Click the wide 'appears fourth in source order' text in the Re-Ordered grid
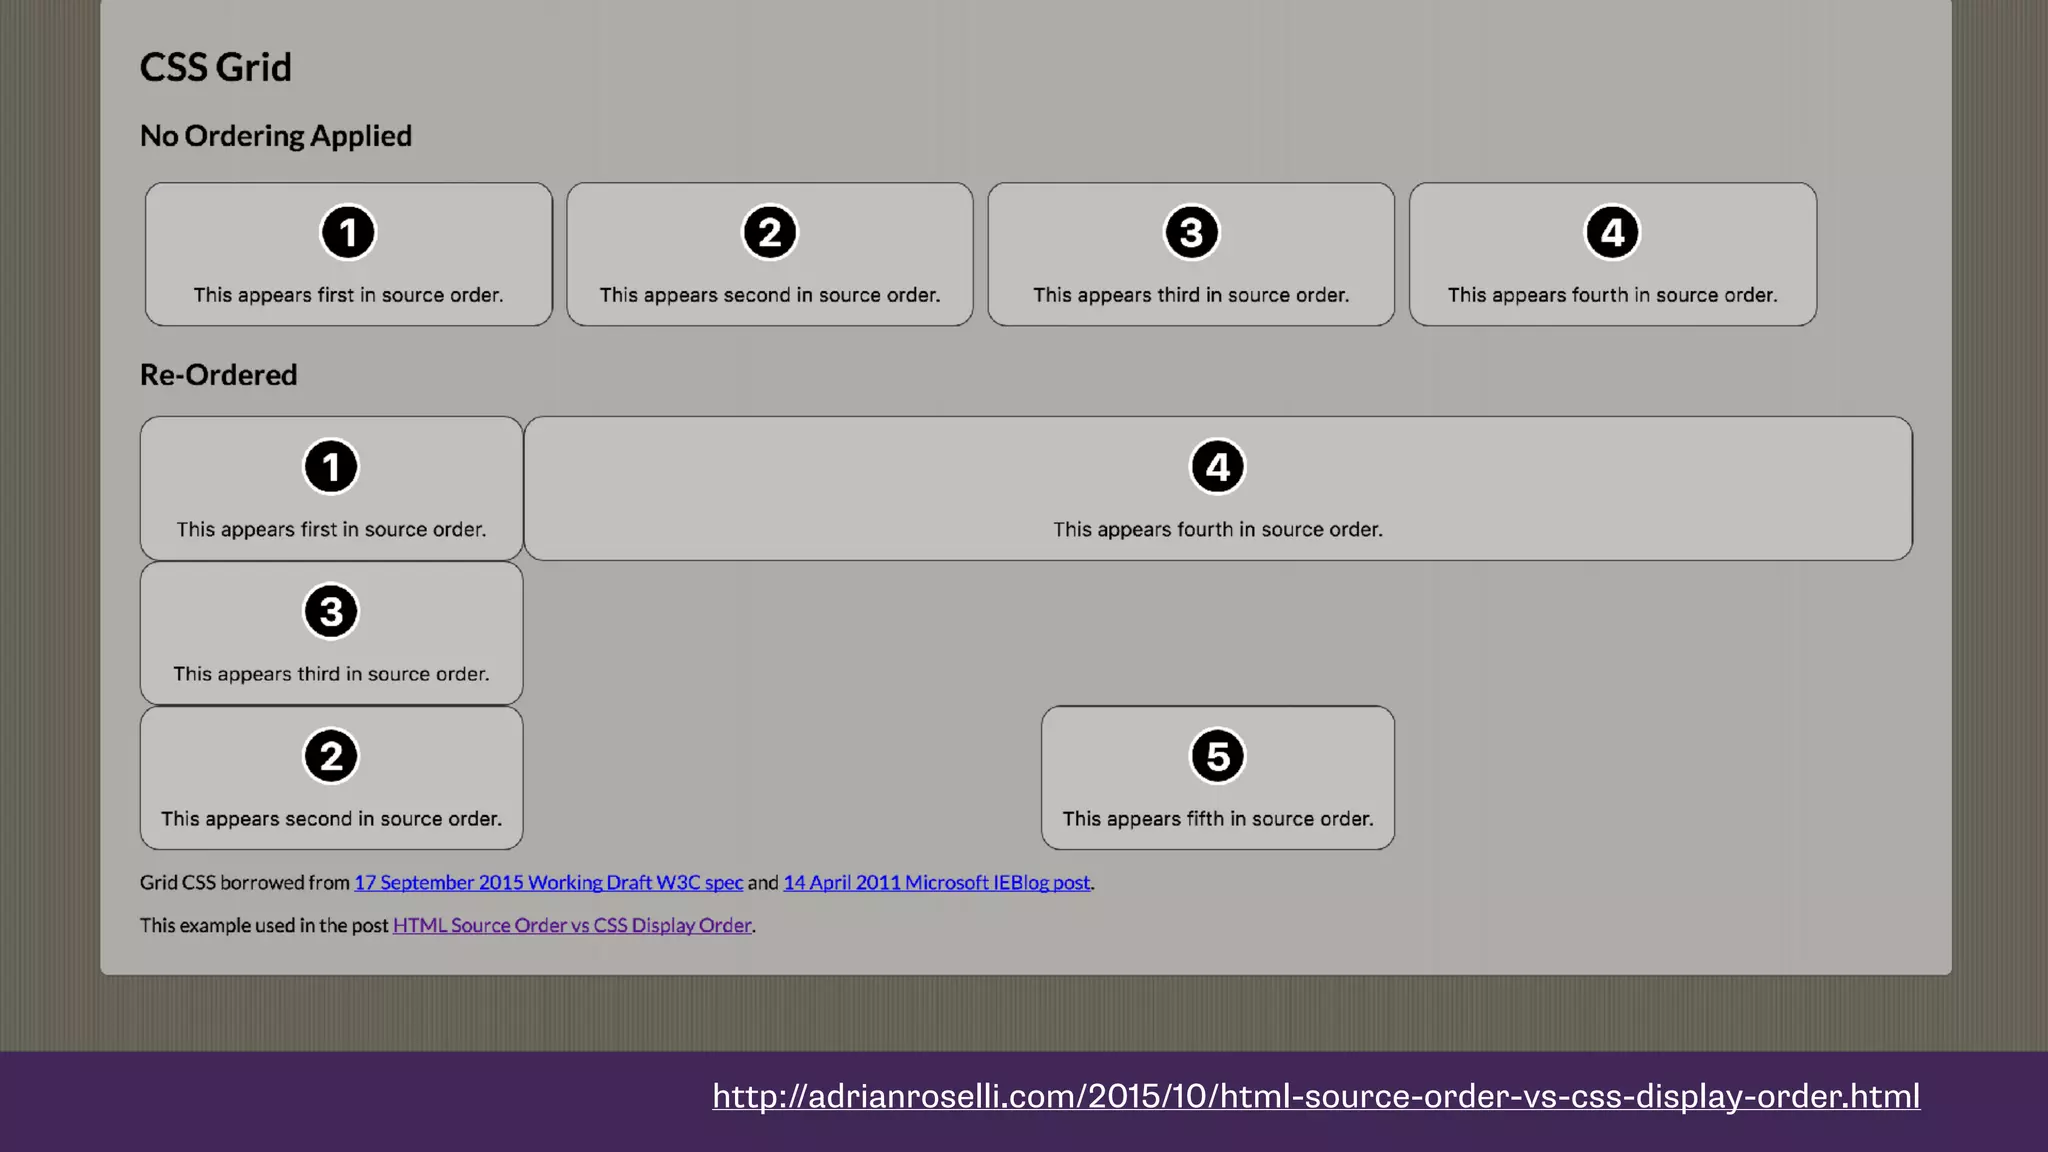 point(1217,530)
